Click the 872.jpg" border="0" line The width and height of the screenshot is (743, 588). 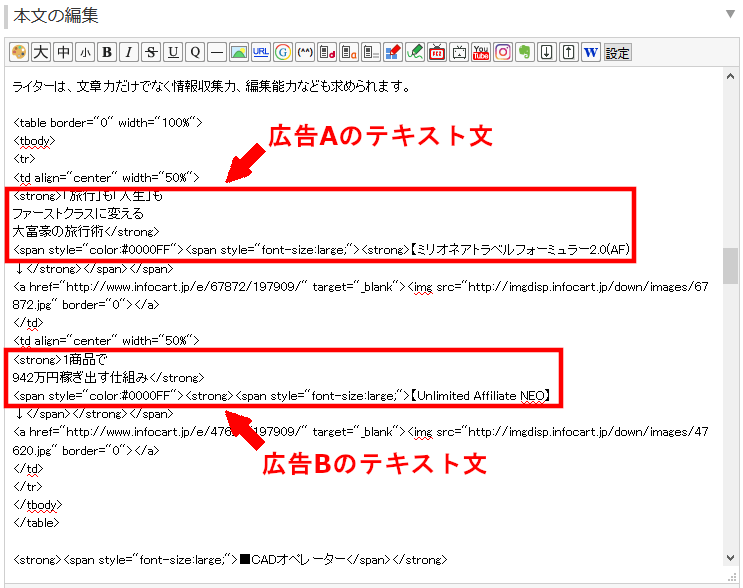tap(86, 305)
